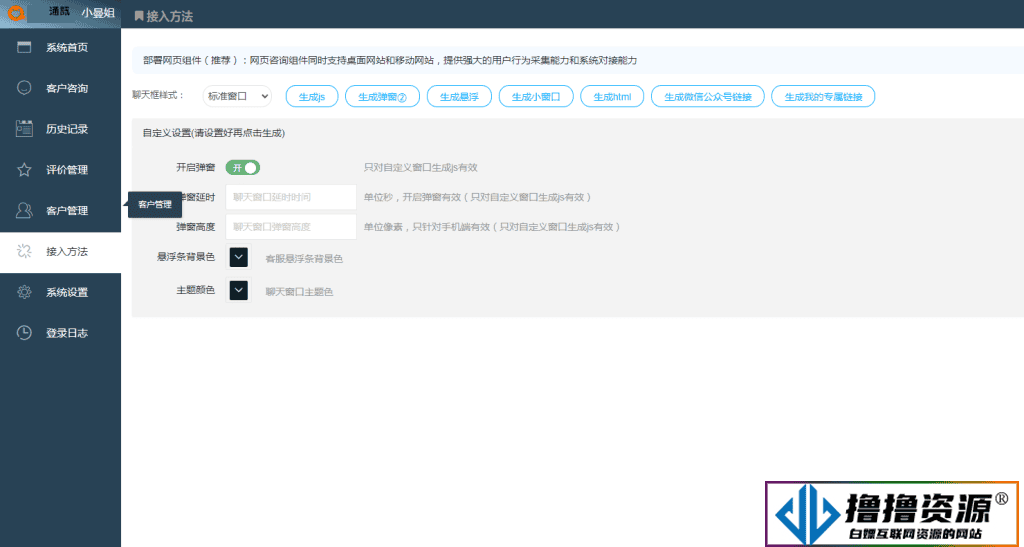The image size is (1024, 547).
Task: Click the 单位像素 height hint text
Action: (x=492, y=227)
